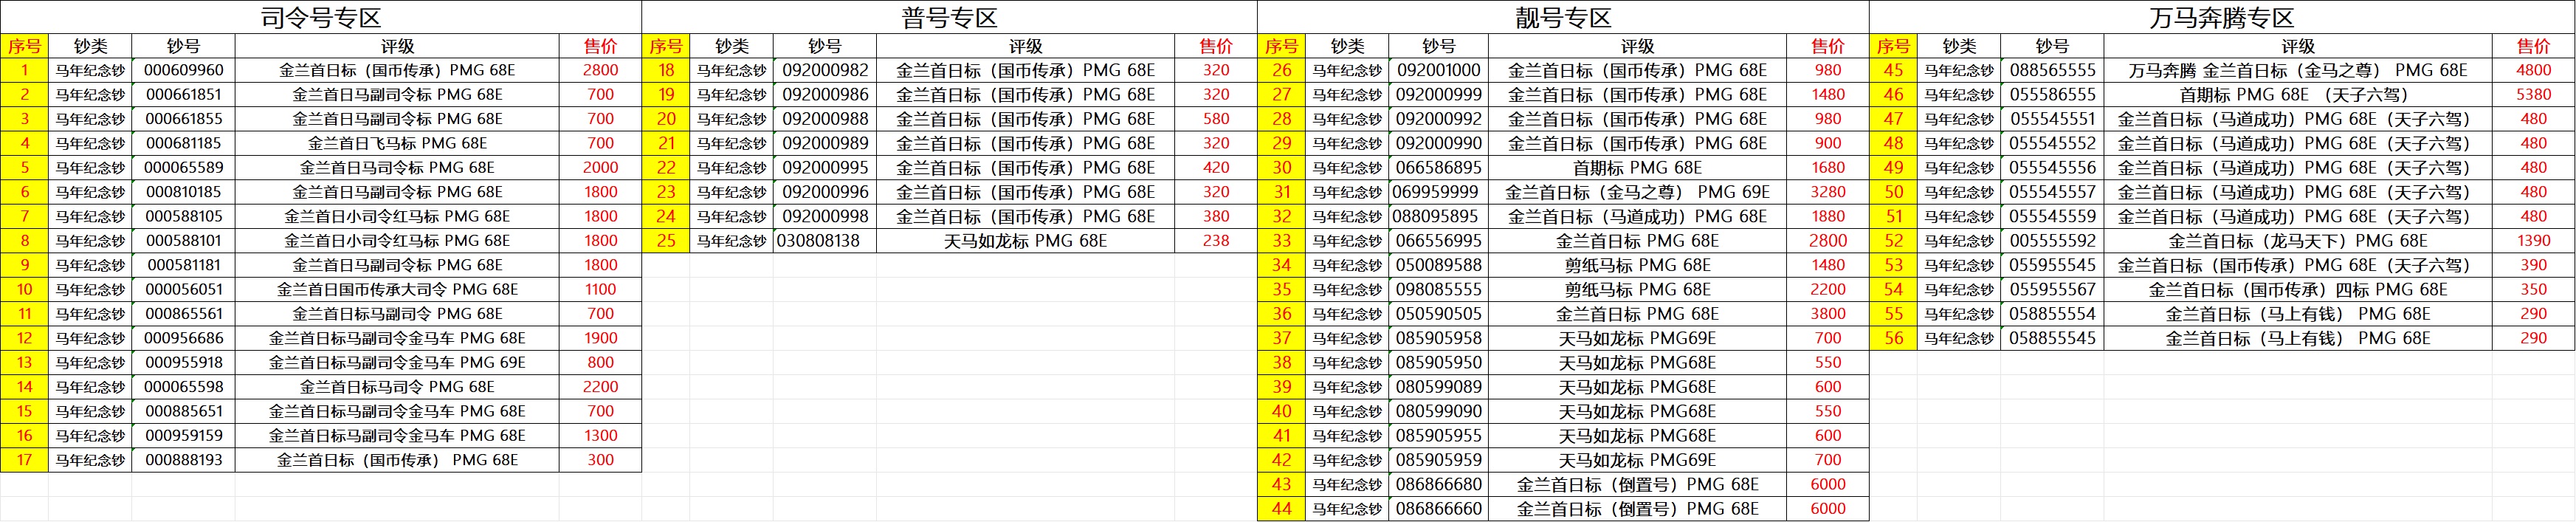The height and width of the screenshot is (522, 2576).
Task: Select the 普号专区 section title
Action: (x=949, y=17)
